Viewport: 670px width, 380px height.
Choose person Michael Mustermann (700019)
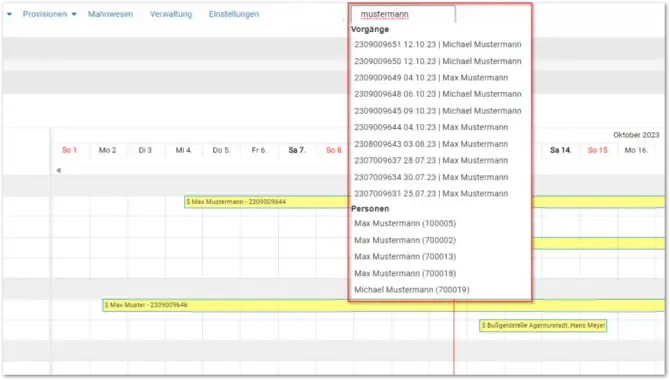(x=412, y=290)
